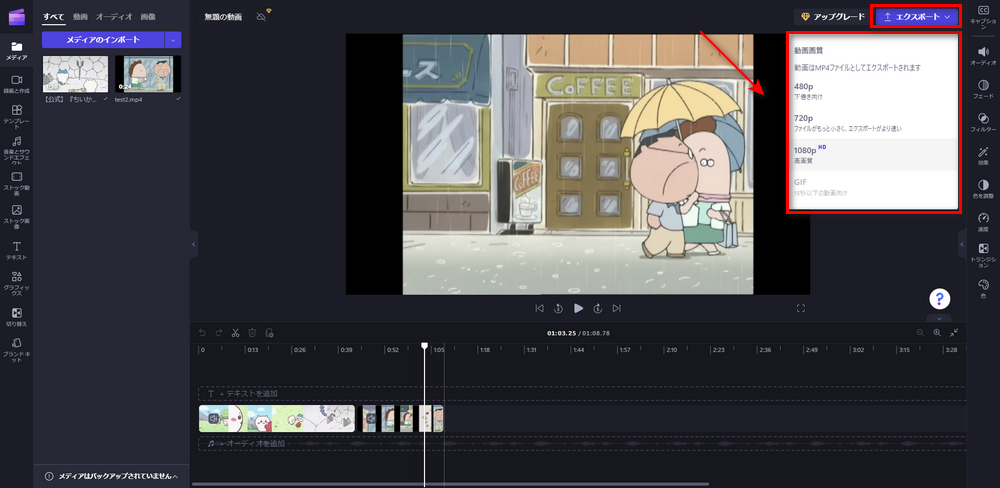The width and height of the screenshot is (1000, 488).
Task: Click the timeline trash delete icon
Action: coord(252,333)
